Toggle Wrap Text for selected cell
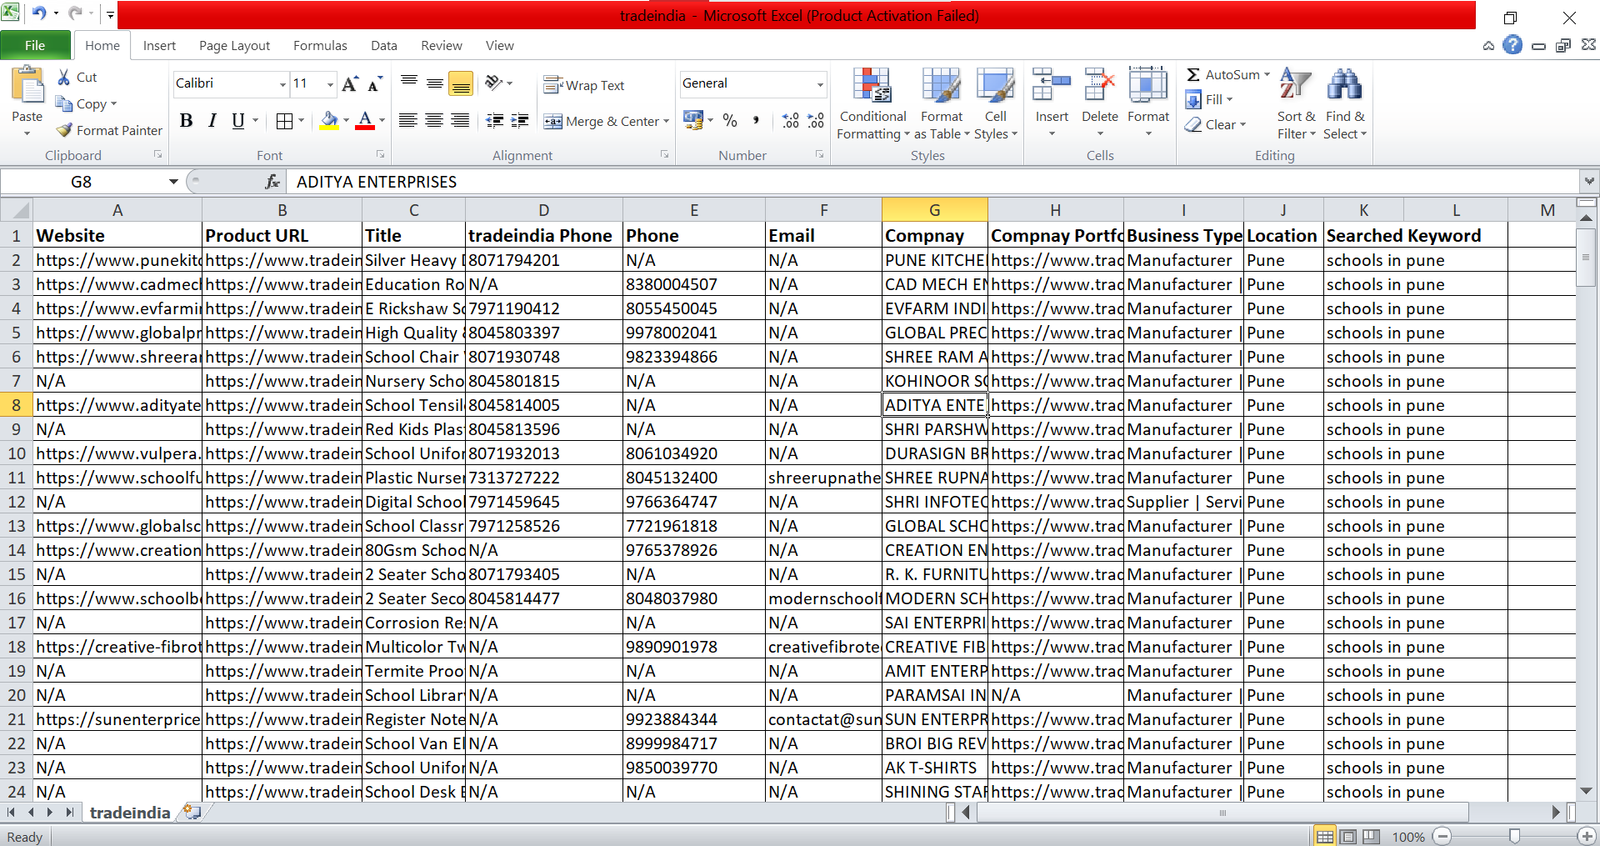This screenshot has height=846, width=1600. 584,86
